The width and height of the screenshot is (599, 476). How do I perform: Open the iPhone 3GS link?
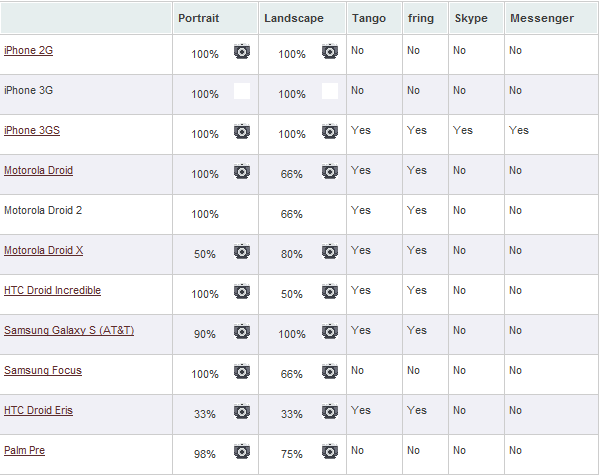click(32, 130)
